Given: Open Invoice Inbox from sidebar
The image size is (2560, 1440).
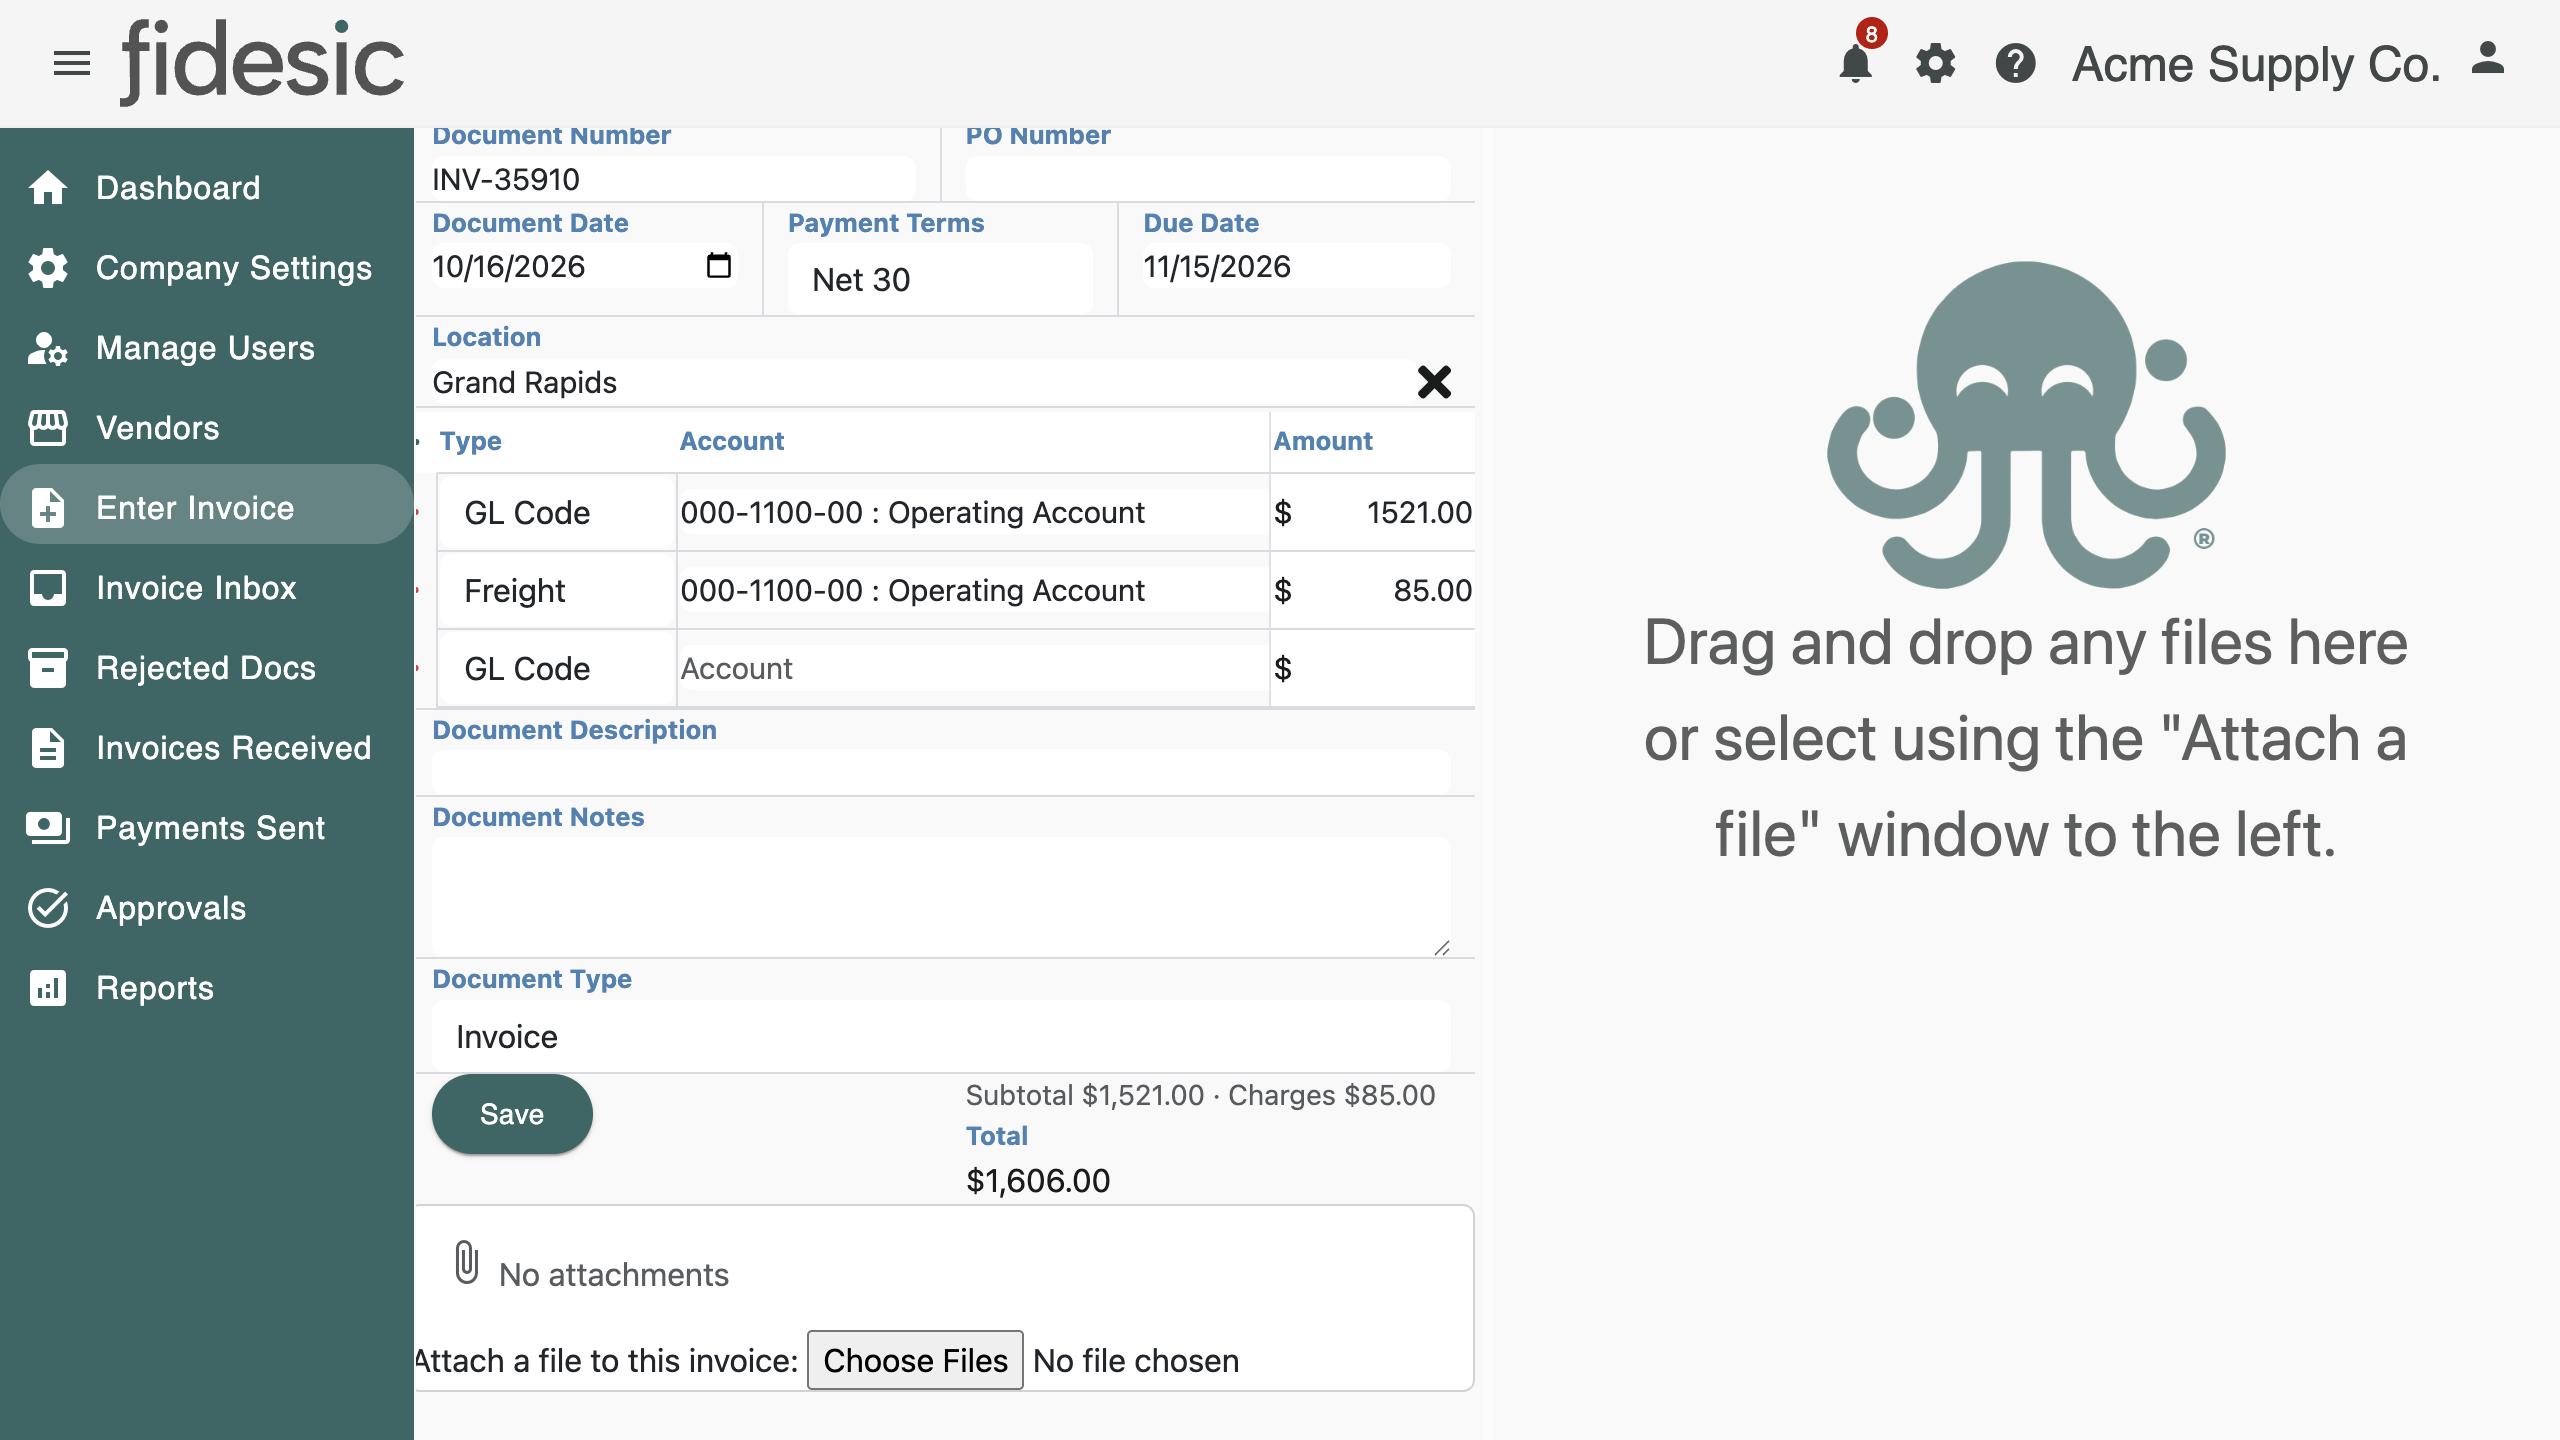Looking at the screenshot, I should 207,588.
